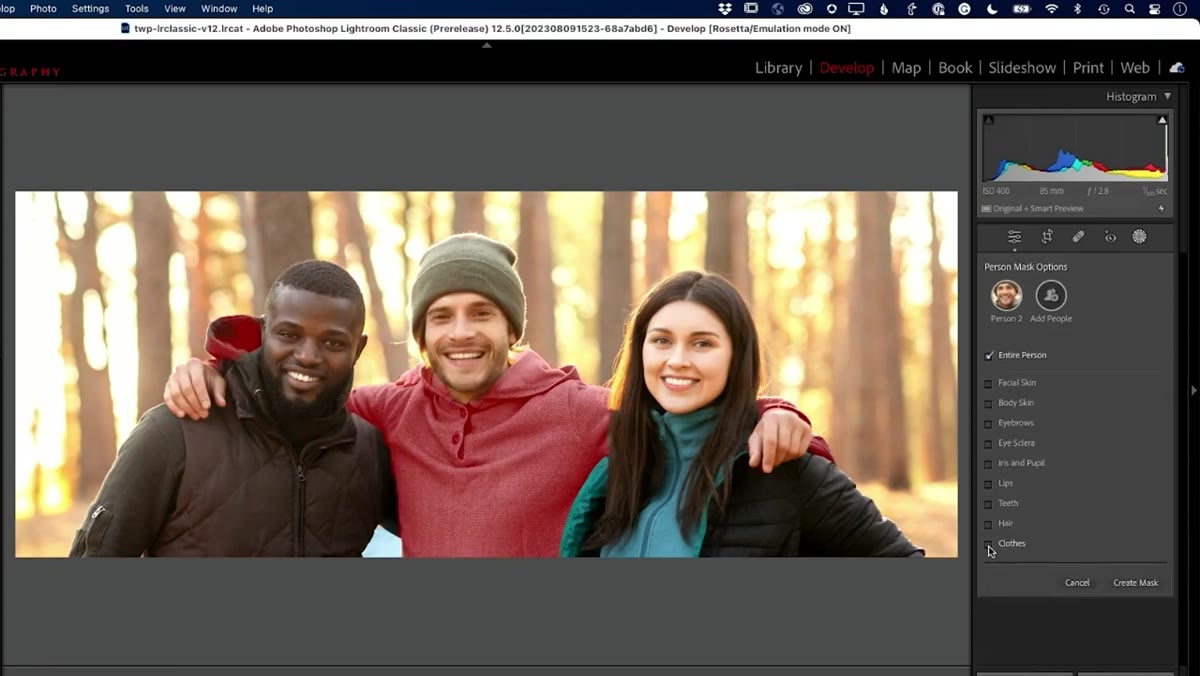Enable the Eyebrows checkbox
This screenshot has height=676, width=1200.
pos(989,423)
